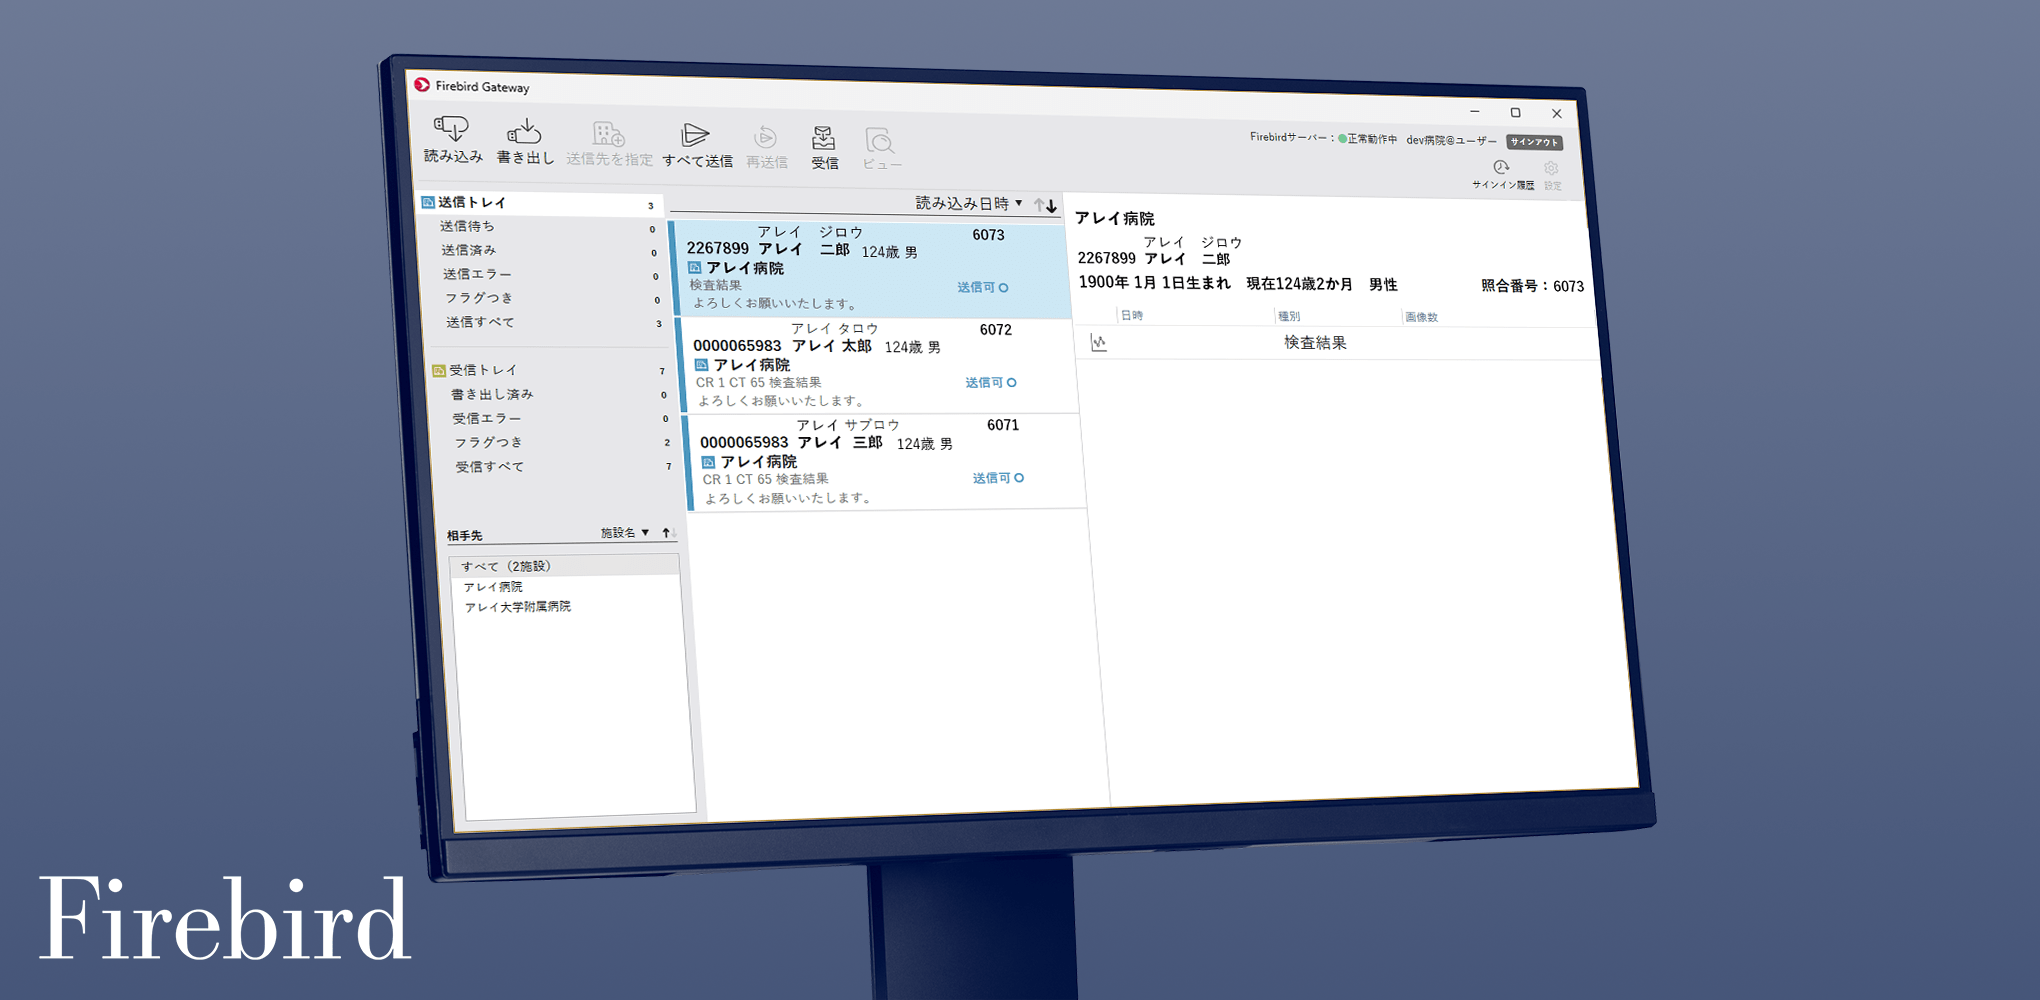Click the 画像数 column header
2040x1000 pixels.
(x=1421, y=317)
